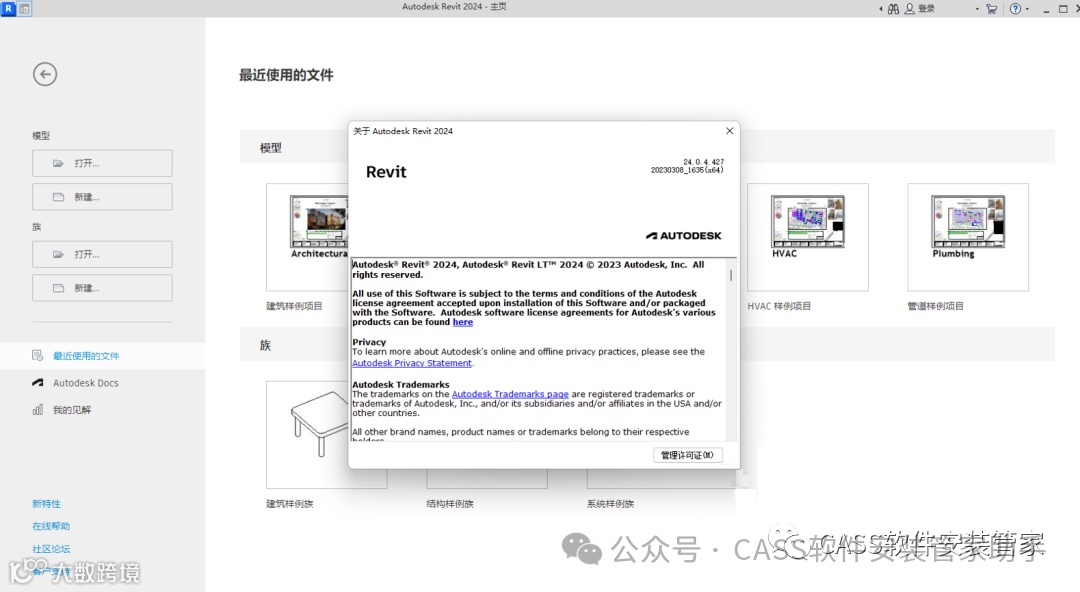Click the back arrow circle button

coord(45,74)
